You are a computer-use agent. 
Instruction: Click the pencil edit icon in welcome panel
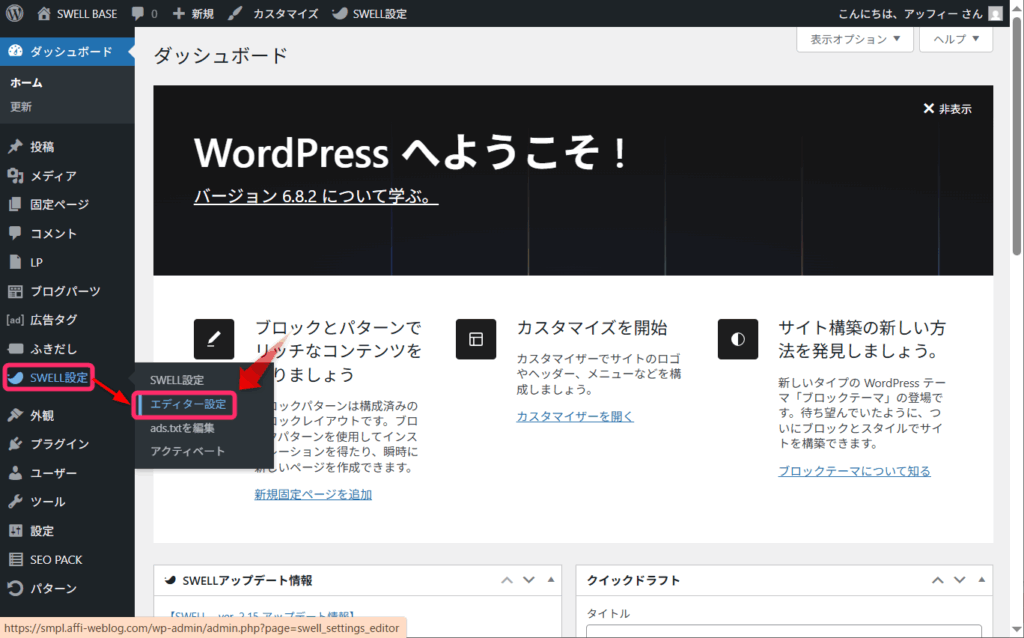coord(214,339)
